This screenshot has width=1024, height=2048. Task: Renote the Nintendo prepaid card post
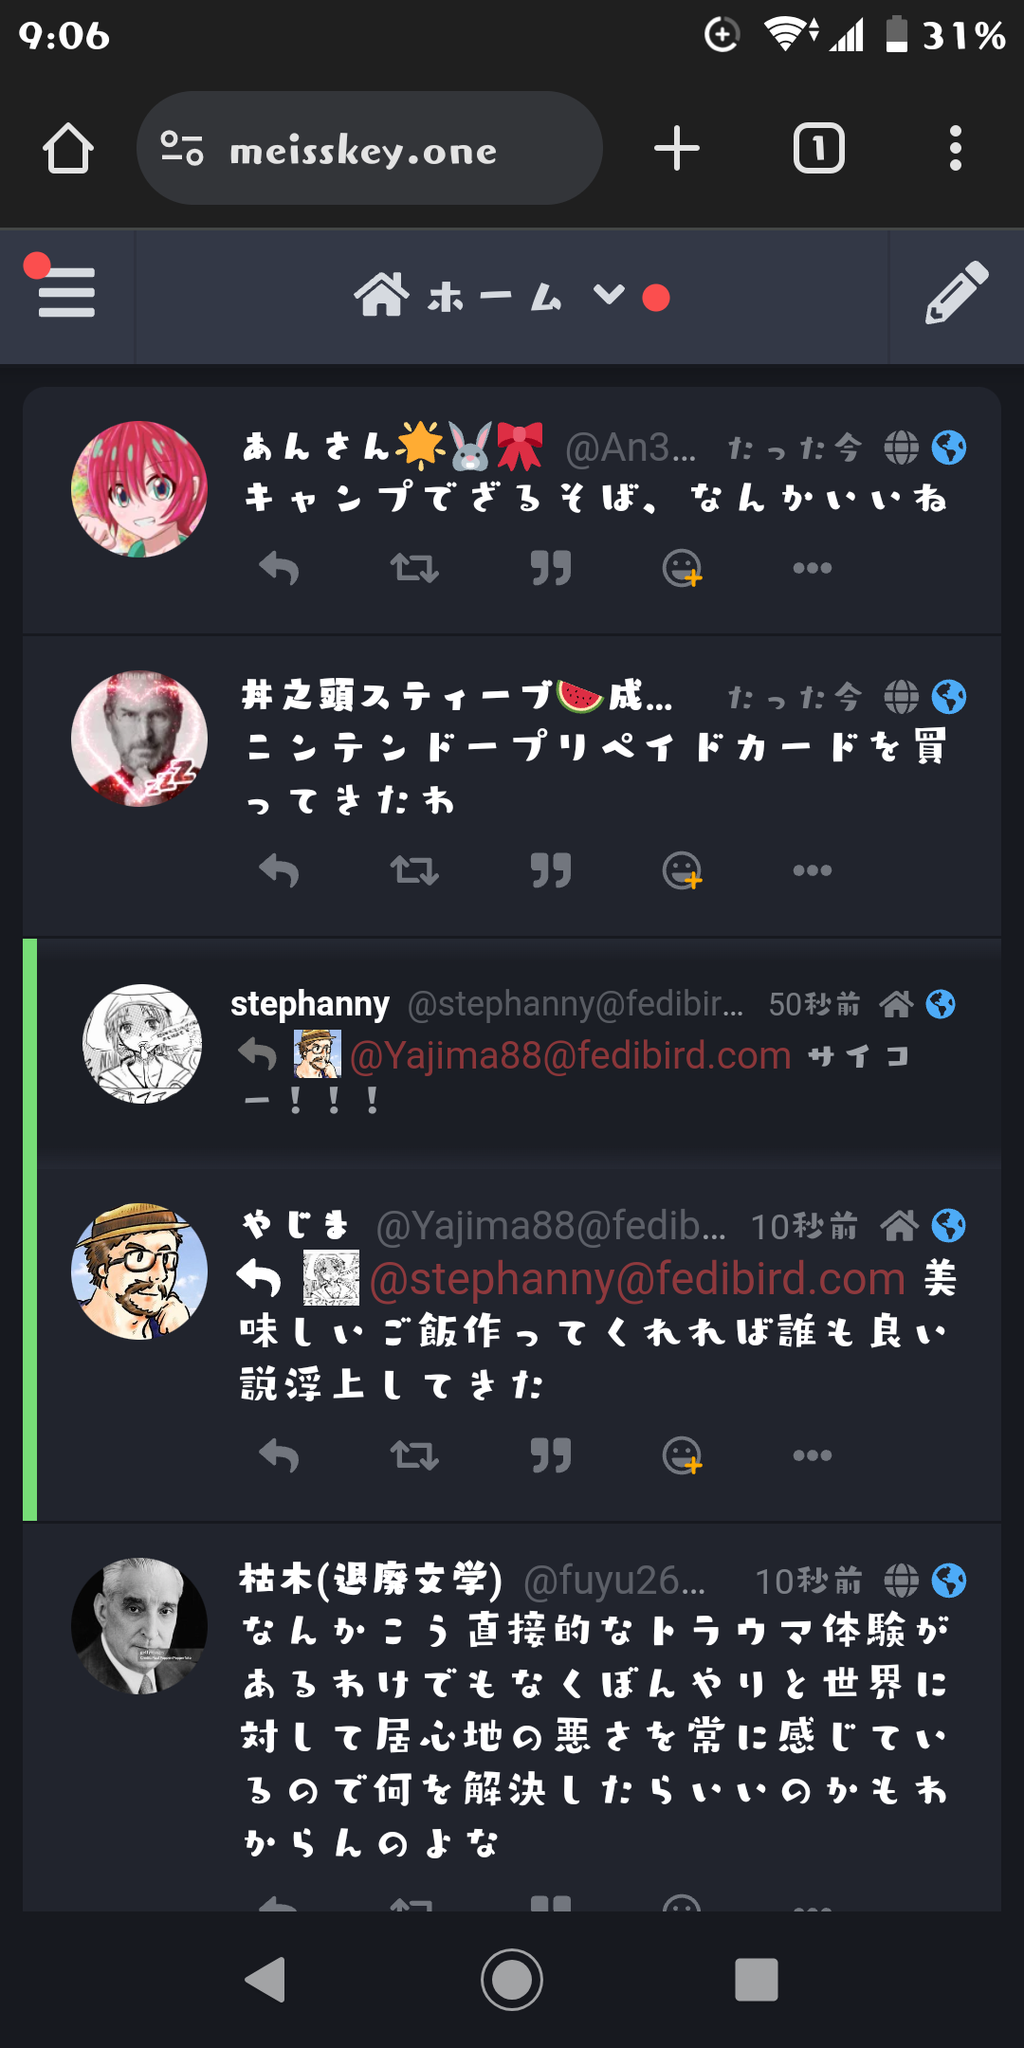[414, 870]
